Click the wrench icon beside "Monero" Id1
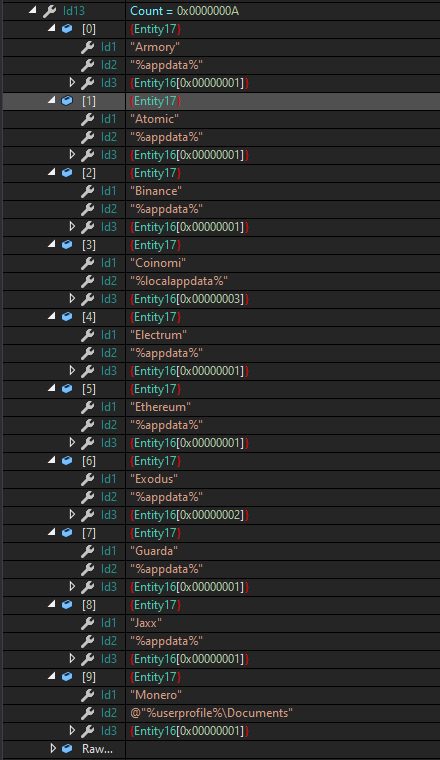440x760 pixels. (87, 695)
